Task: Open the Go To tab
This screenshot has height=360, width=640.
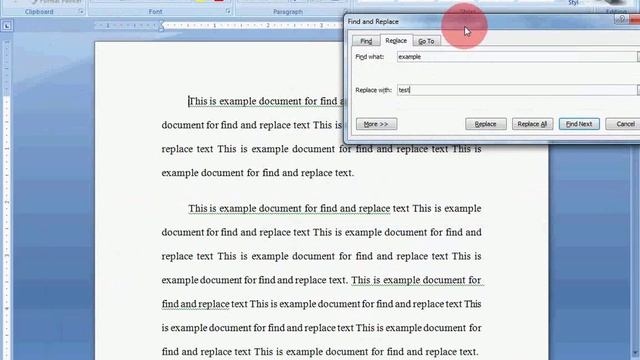Action: [426, 41]
